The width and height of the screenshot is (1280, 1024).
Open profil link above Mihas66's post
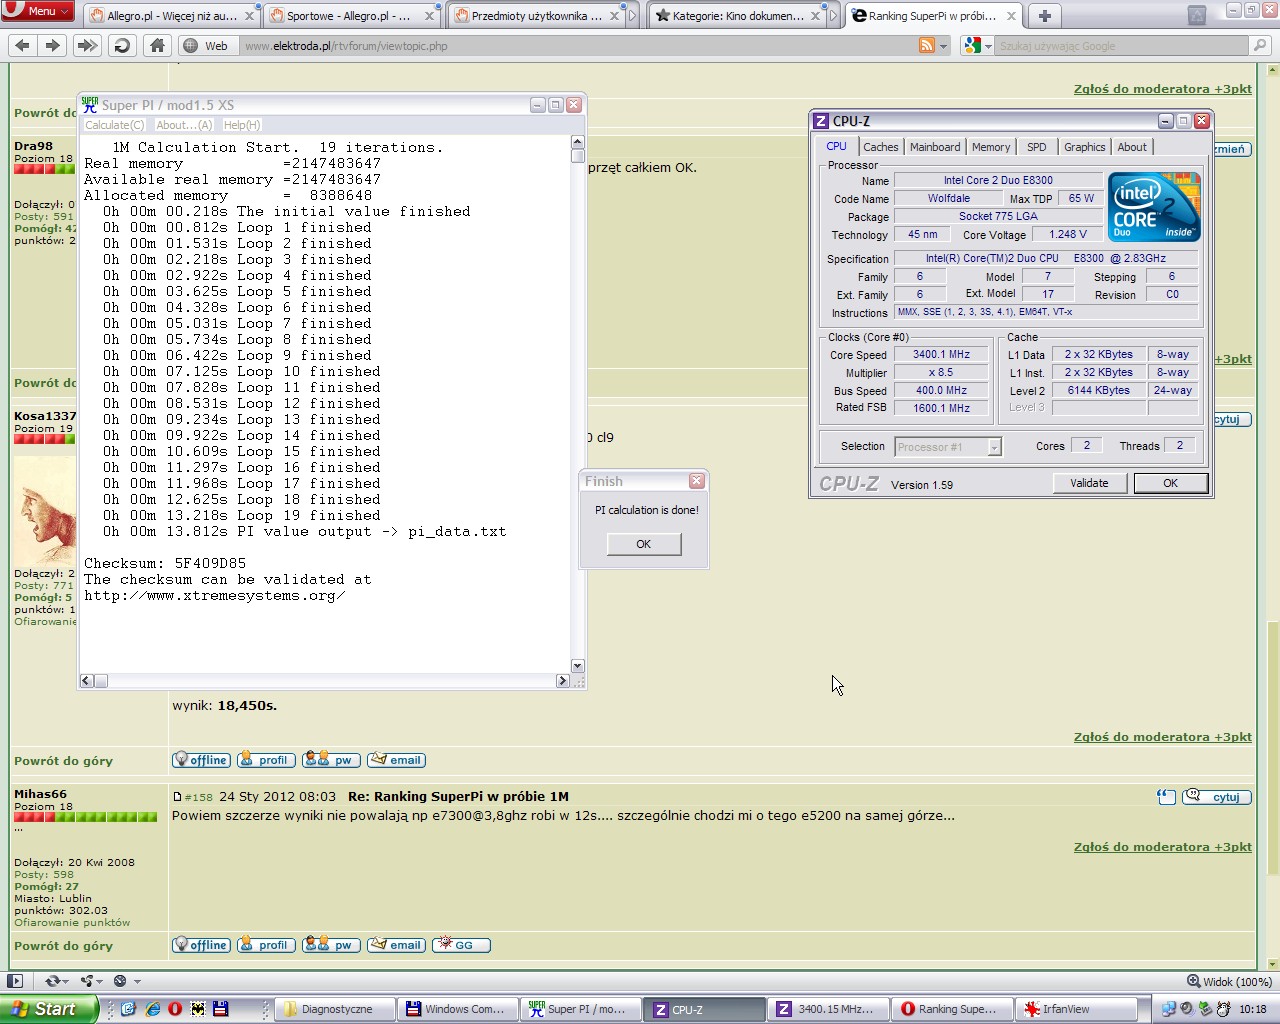tap(266, 760)
